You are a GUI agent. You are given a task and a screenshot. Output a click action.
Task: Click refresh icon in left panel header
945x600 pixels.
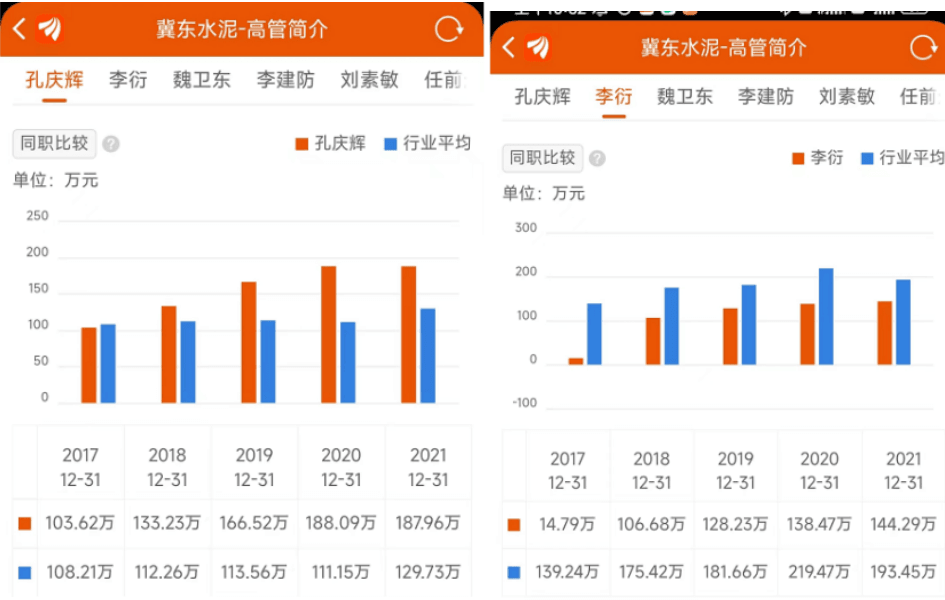click(x=449, y=29)
